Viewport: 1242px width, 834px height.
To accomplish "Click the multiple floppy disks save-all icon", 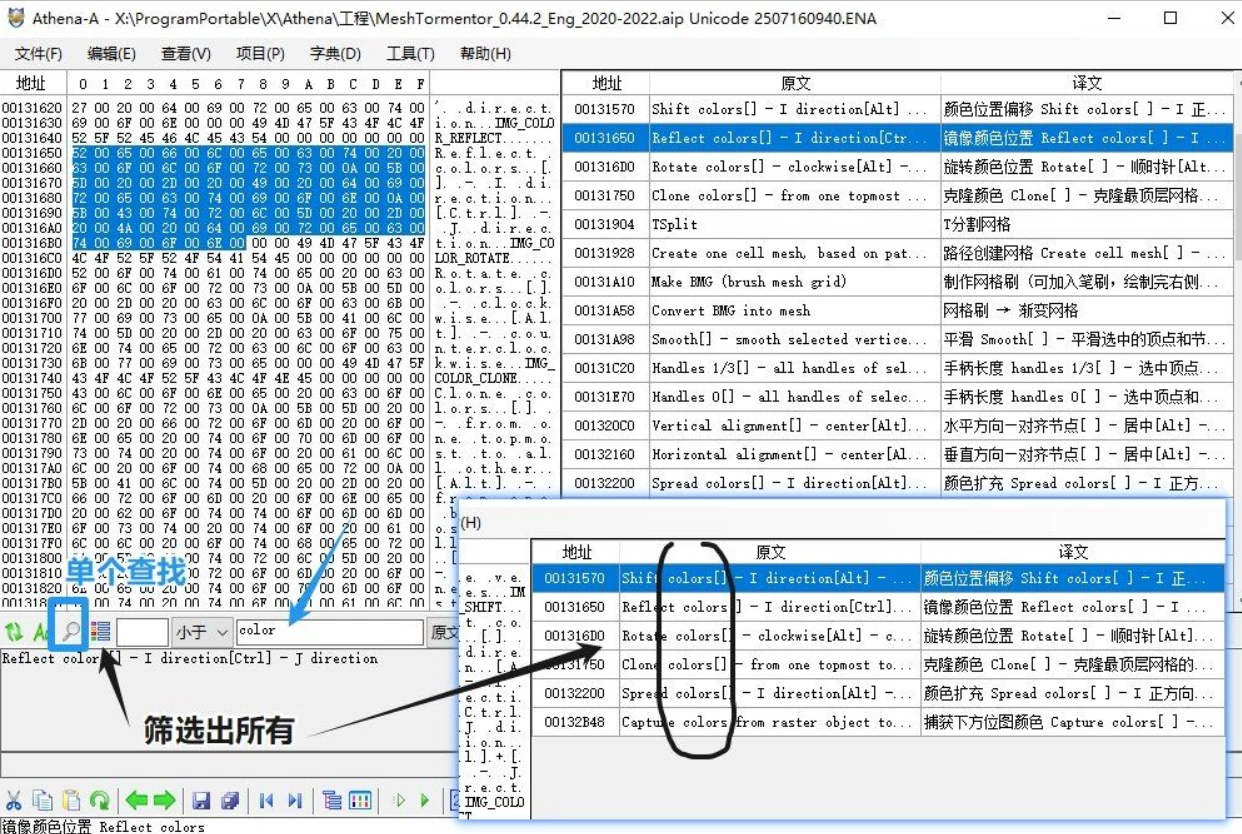I will pos(230,800).
